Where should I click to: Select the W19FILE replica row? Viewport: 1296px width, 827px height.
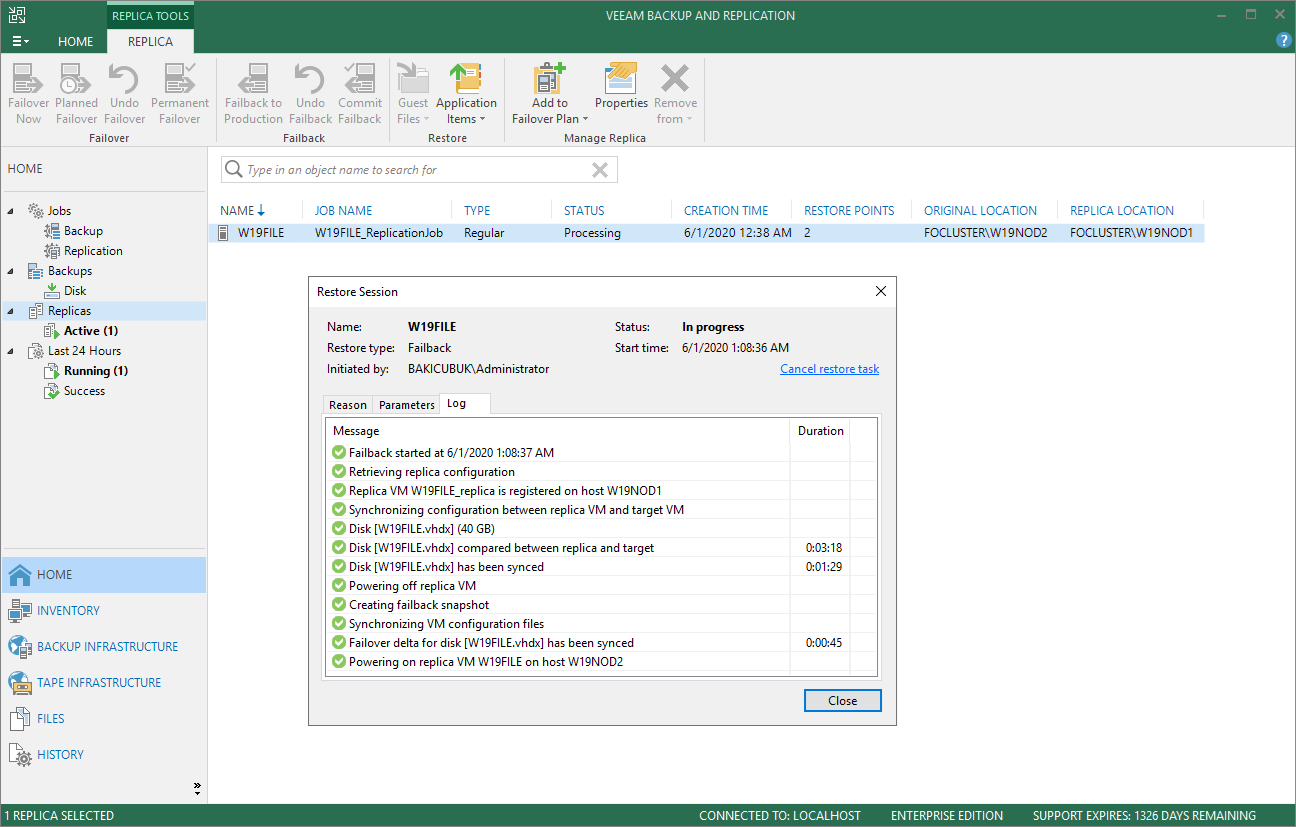(707, 233)
